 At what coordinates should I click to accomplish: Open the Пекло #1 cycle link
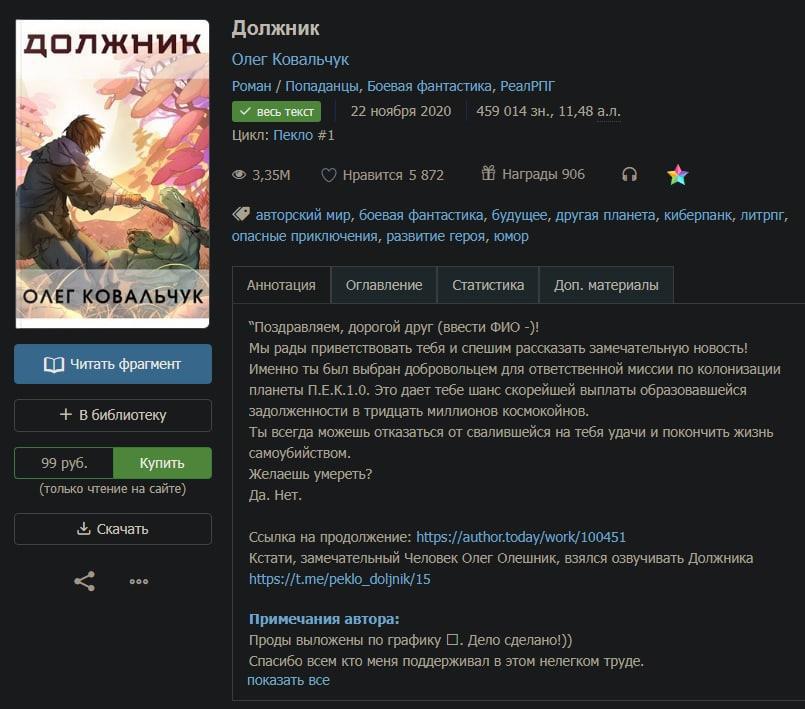pos(304,136)
